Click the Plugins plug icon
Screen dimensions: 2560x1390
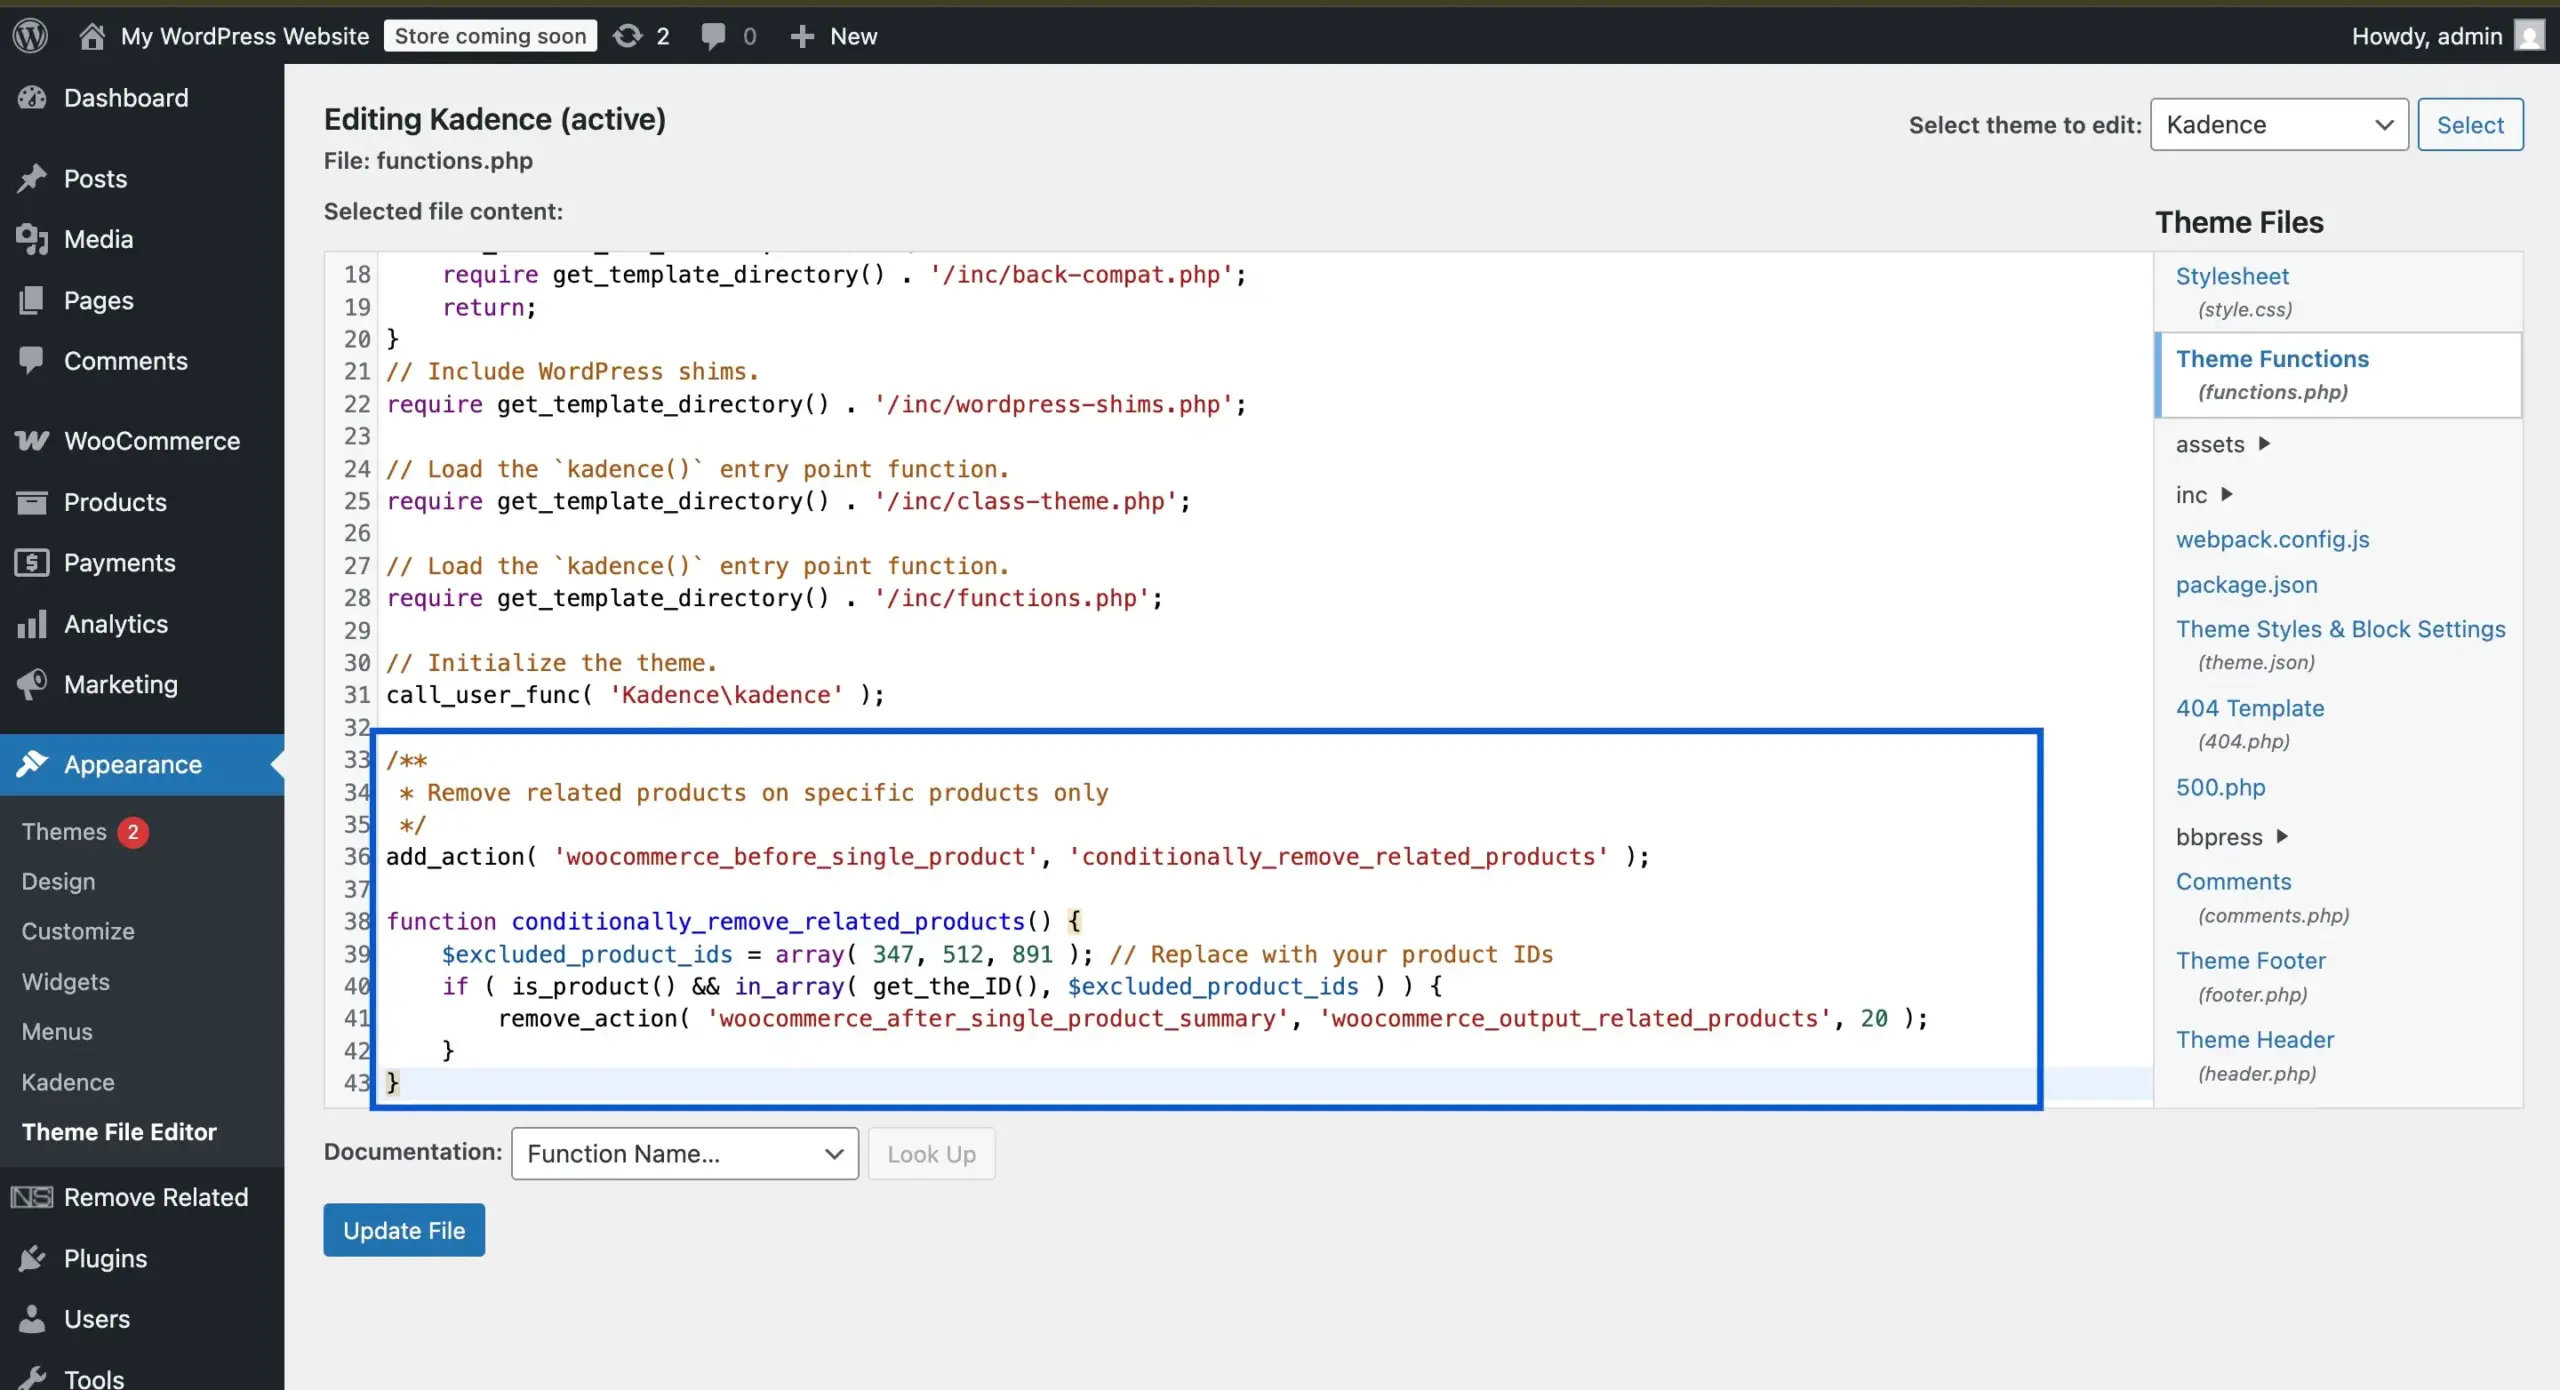click(x=32, y=1258)
